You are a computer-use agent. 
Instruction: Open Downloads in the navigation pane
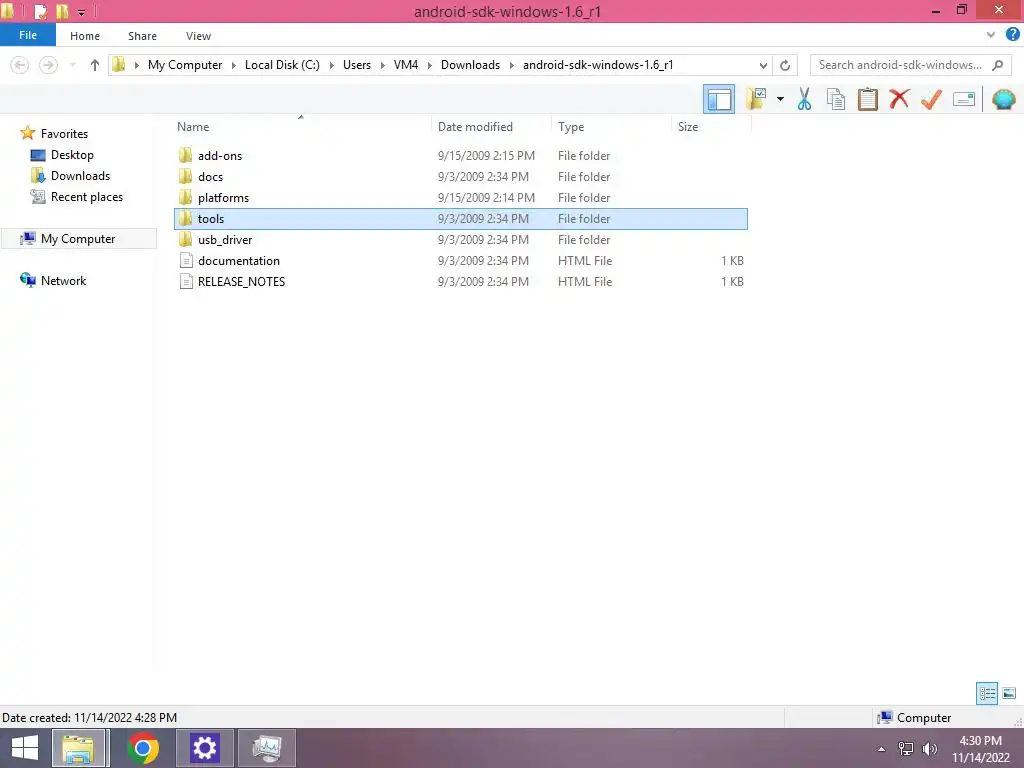[80, 176]
